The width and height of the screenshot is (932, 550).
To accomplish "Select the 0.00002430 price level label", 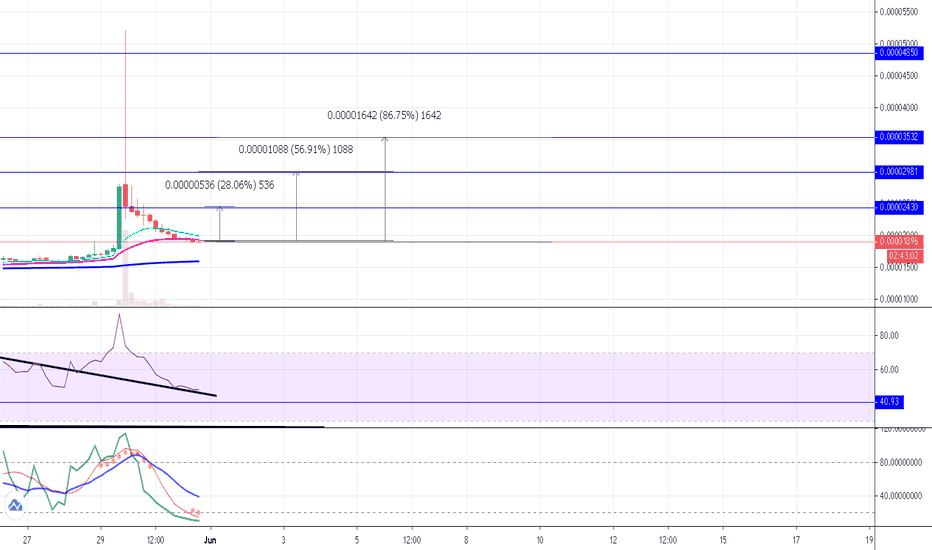I will tap(899, 208).
